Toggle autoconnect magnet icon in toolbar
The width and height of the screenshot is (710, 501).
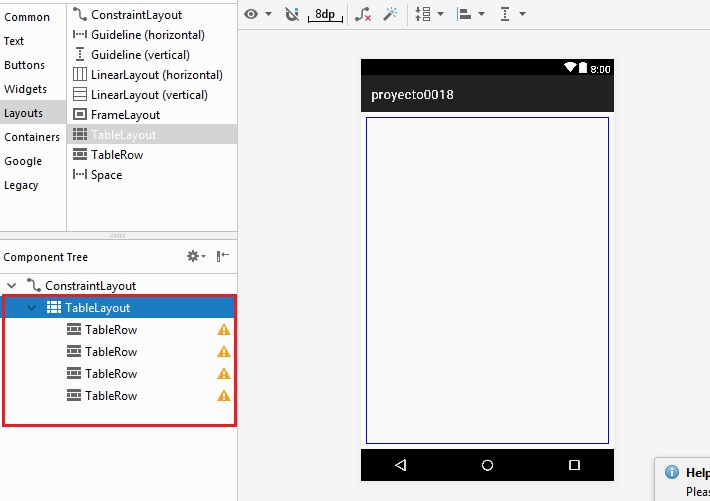(292, 14)
